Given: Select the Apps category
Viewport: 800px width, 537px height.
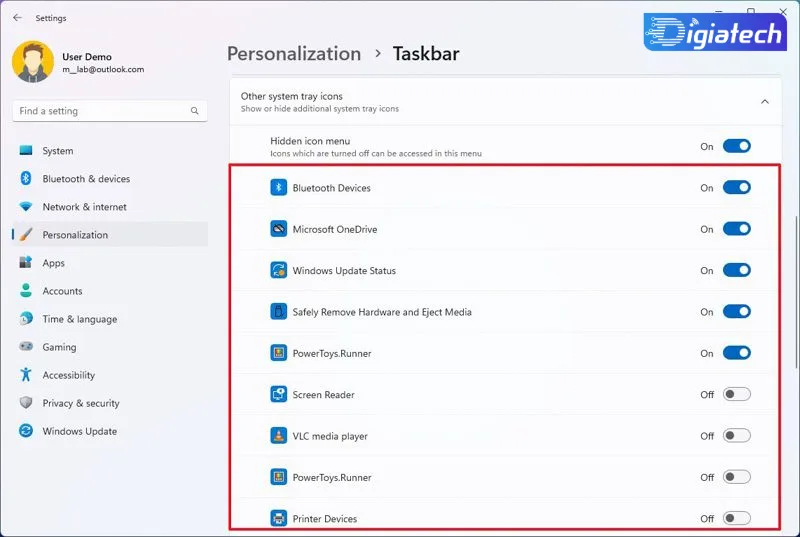Looking at the screenshot, I should (x=110, y=263).
